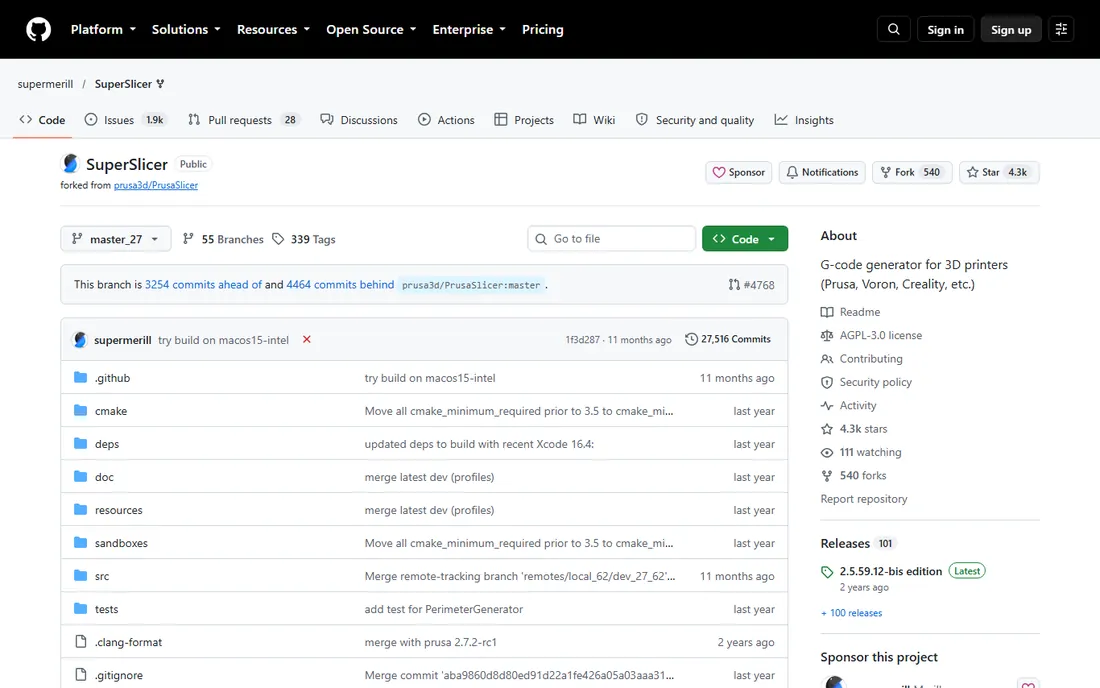
Task: View the Insights tab
Action: click(x=804, y=120)
